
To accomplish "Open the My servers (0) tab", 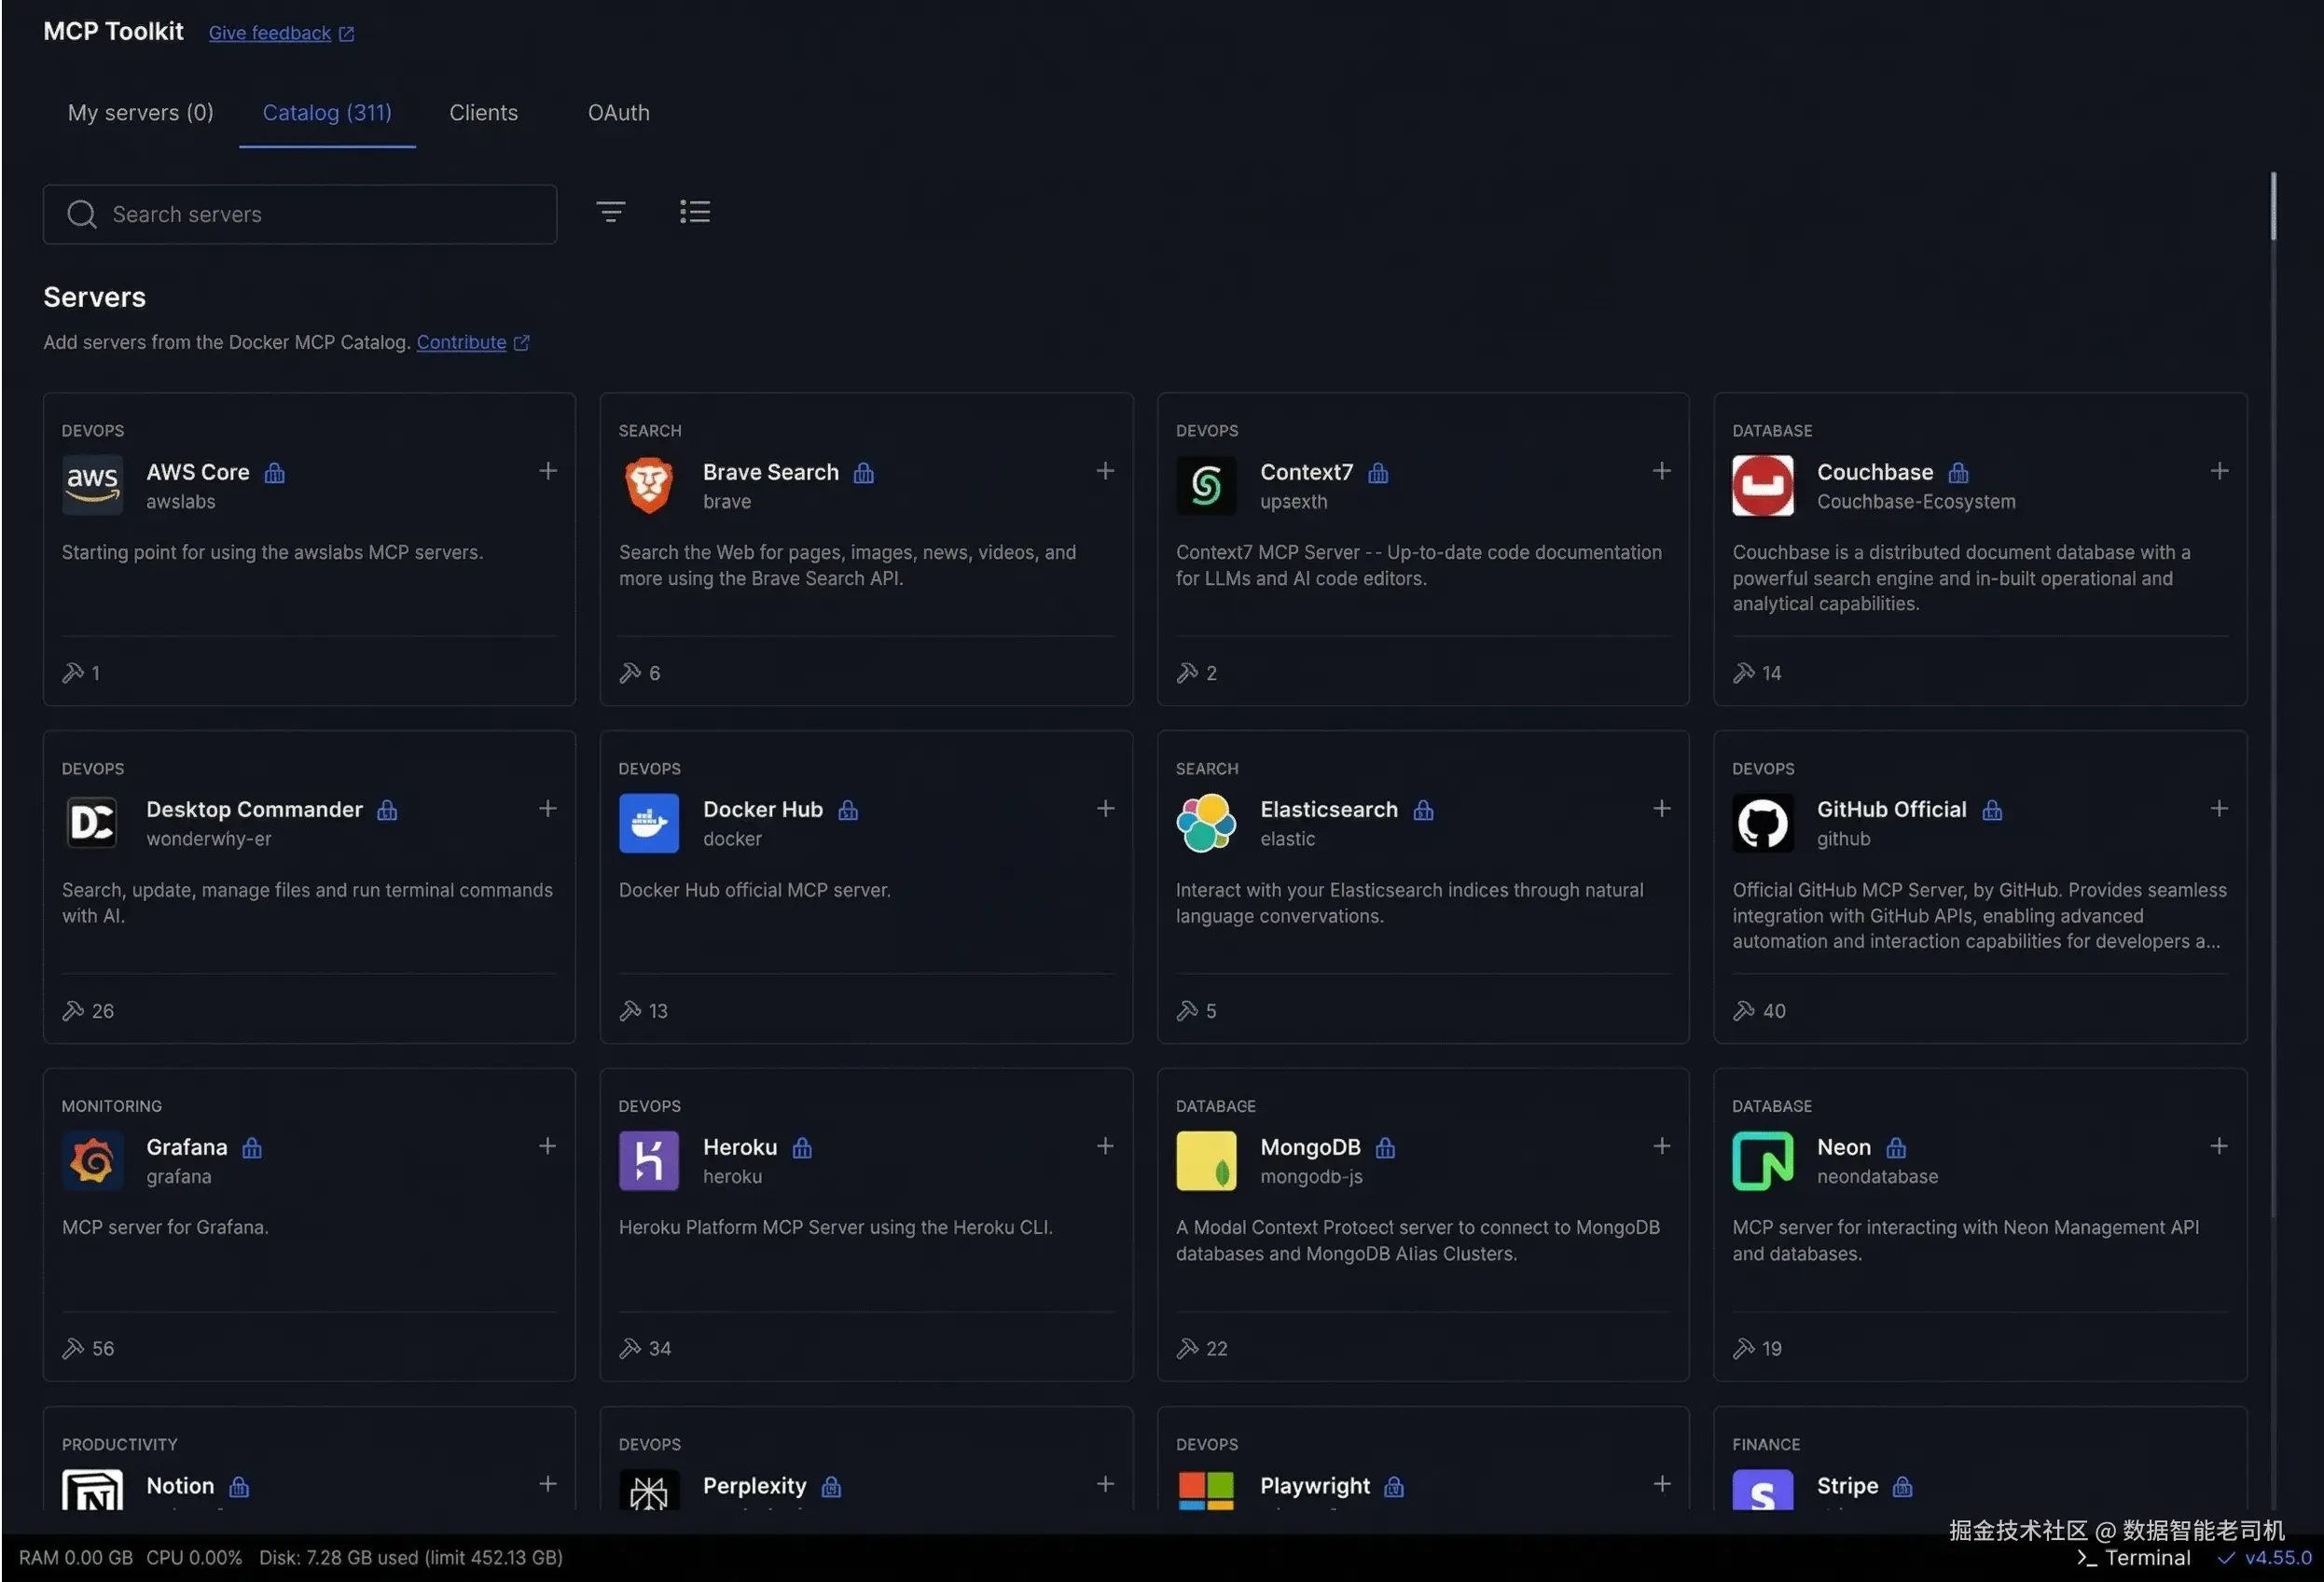I will pyautogui.click(x=141, y=113).
